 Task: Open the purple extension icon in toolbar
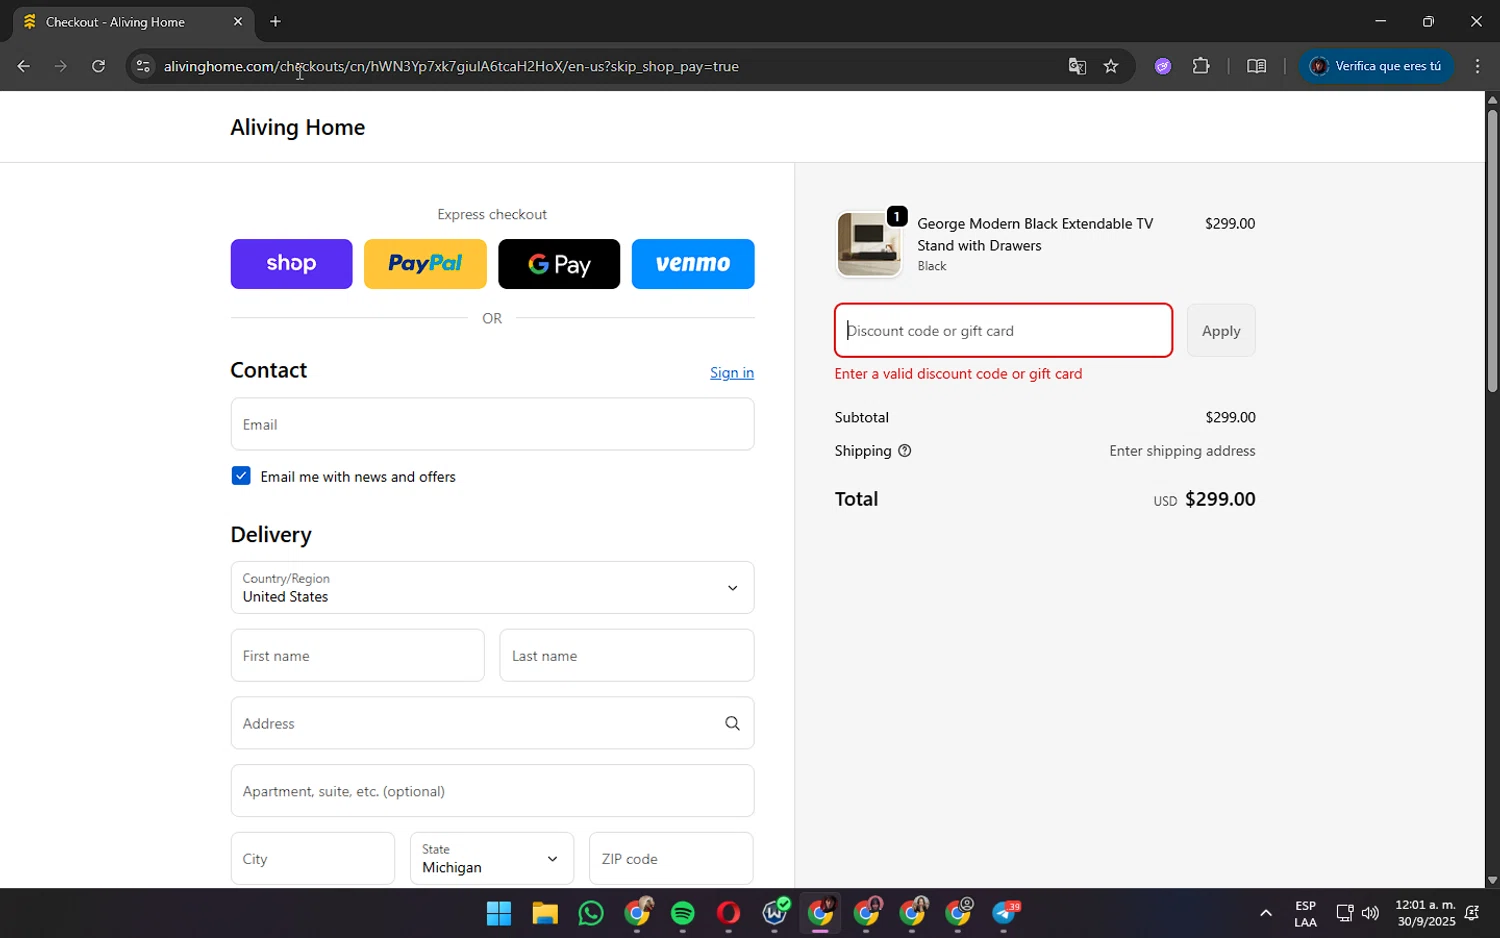1163,66
